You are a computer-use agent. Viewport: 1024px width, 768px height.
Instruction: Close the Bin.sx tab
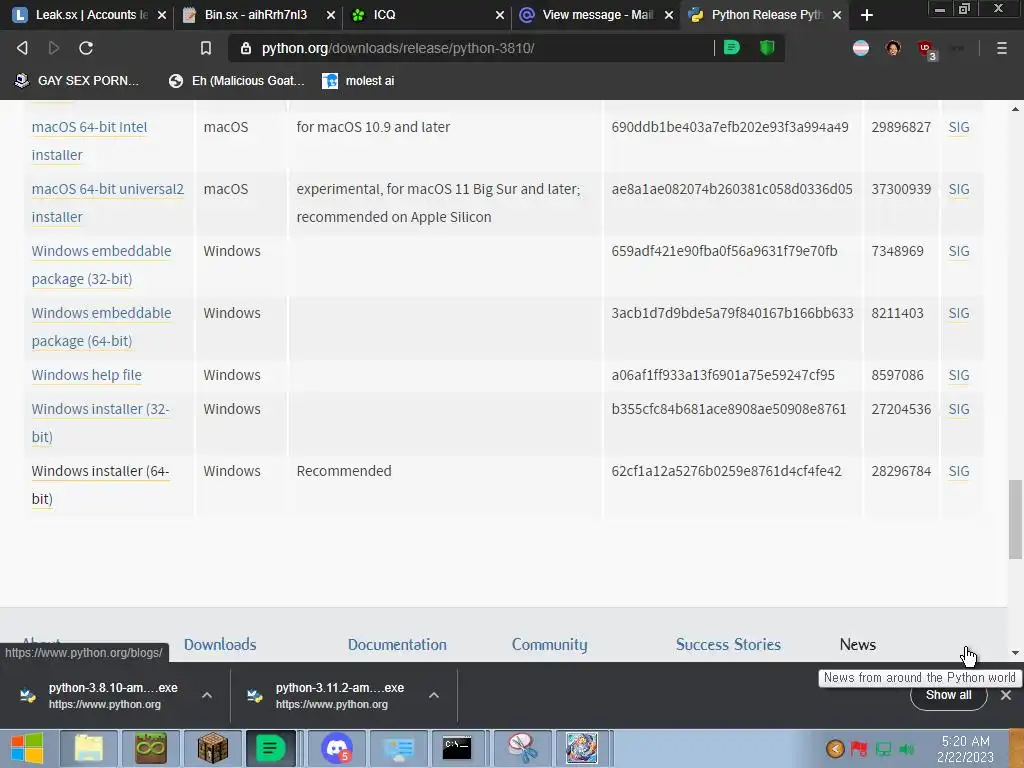point(330,14)
